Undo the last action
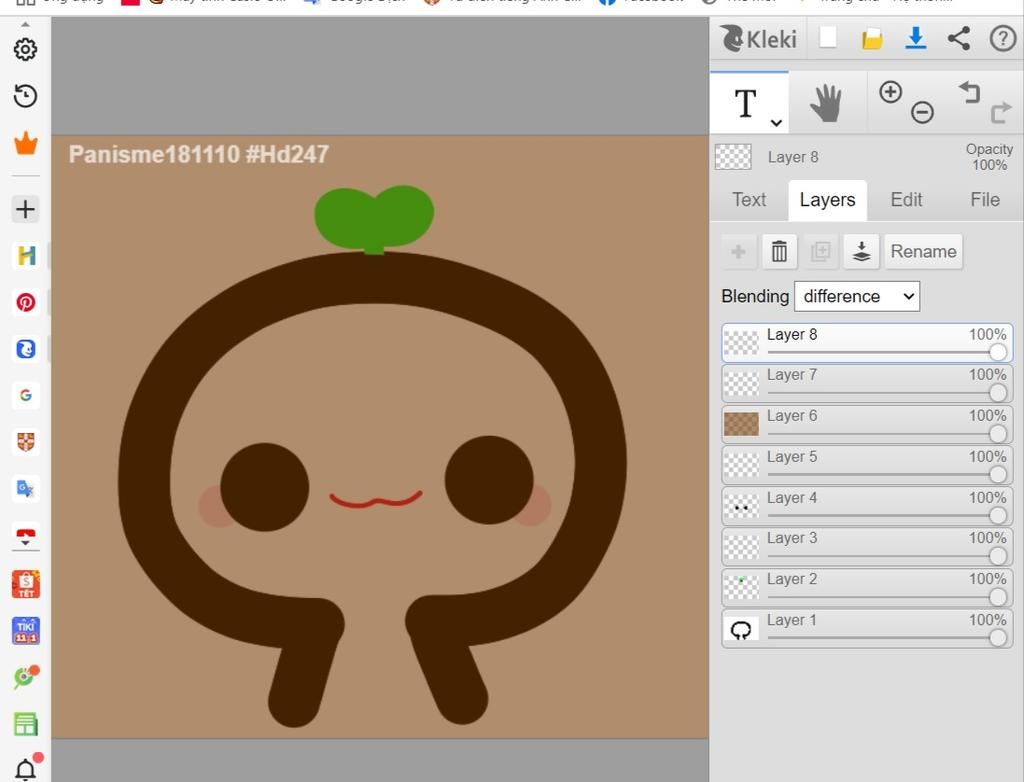 tap(970, 93)
